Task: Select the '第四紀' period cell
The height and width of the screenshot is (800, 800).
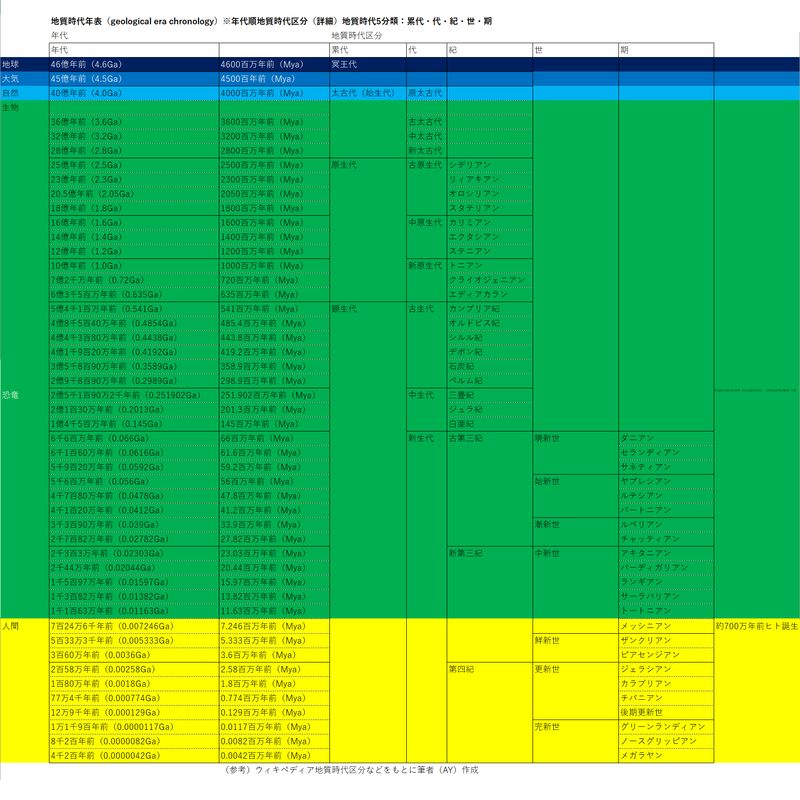Action: [x=462, y=669]
